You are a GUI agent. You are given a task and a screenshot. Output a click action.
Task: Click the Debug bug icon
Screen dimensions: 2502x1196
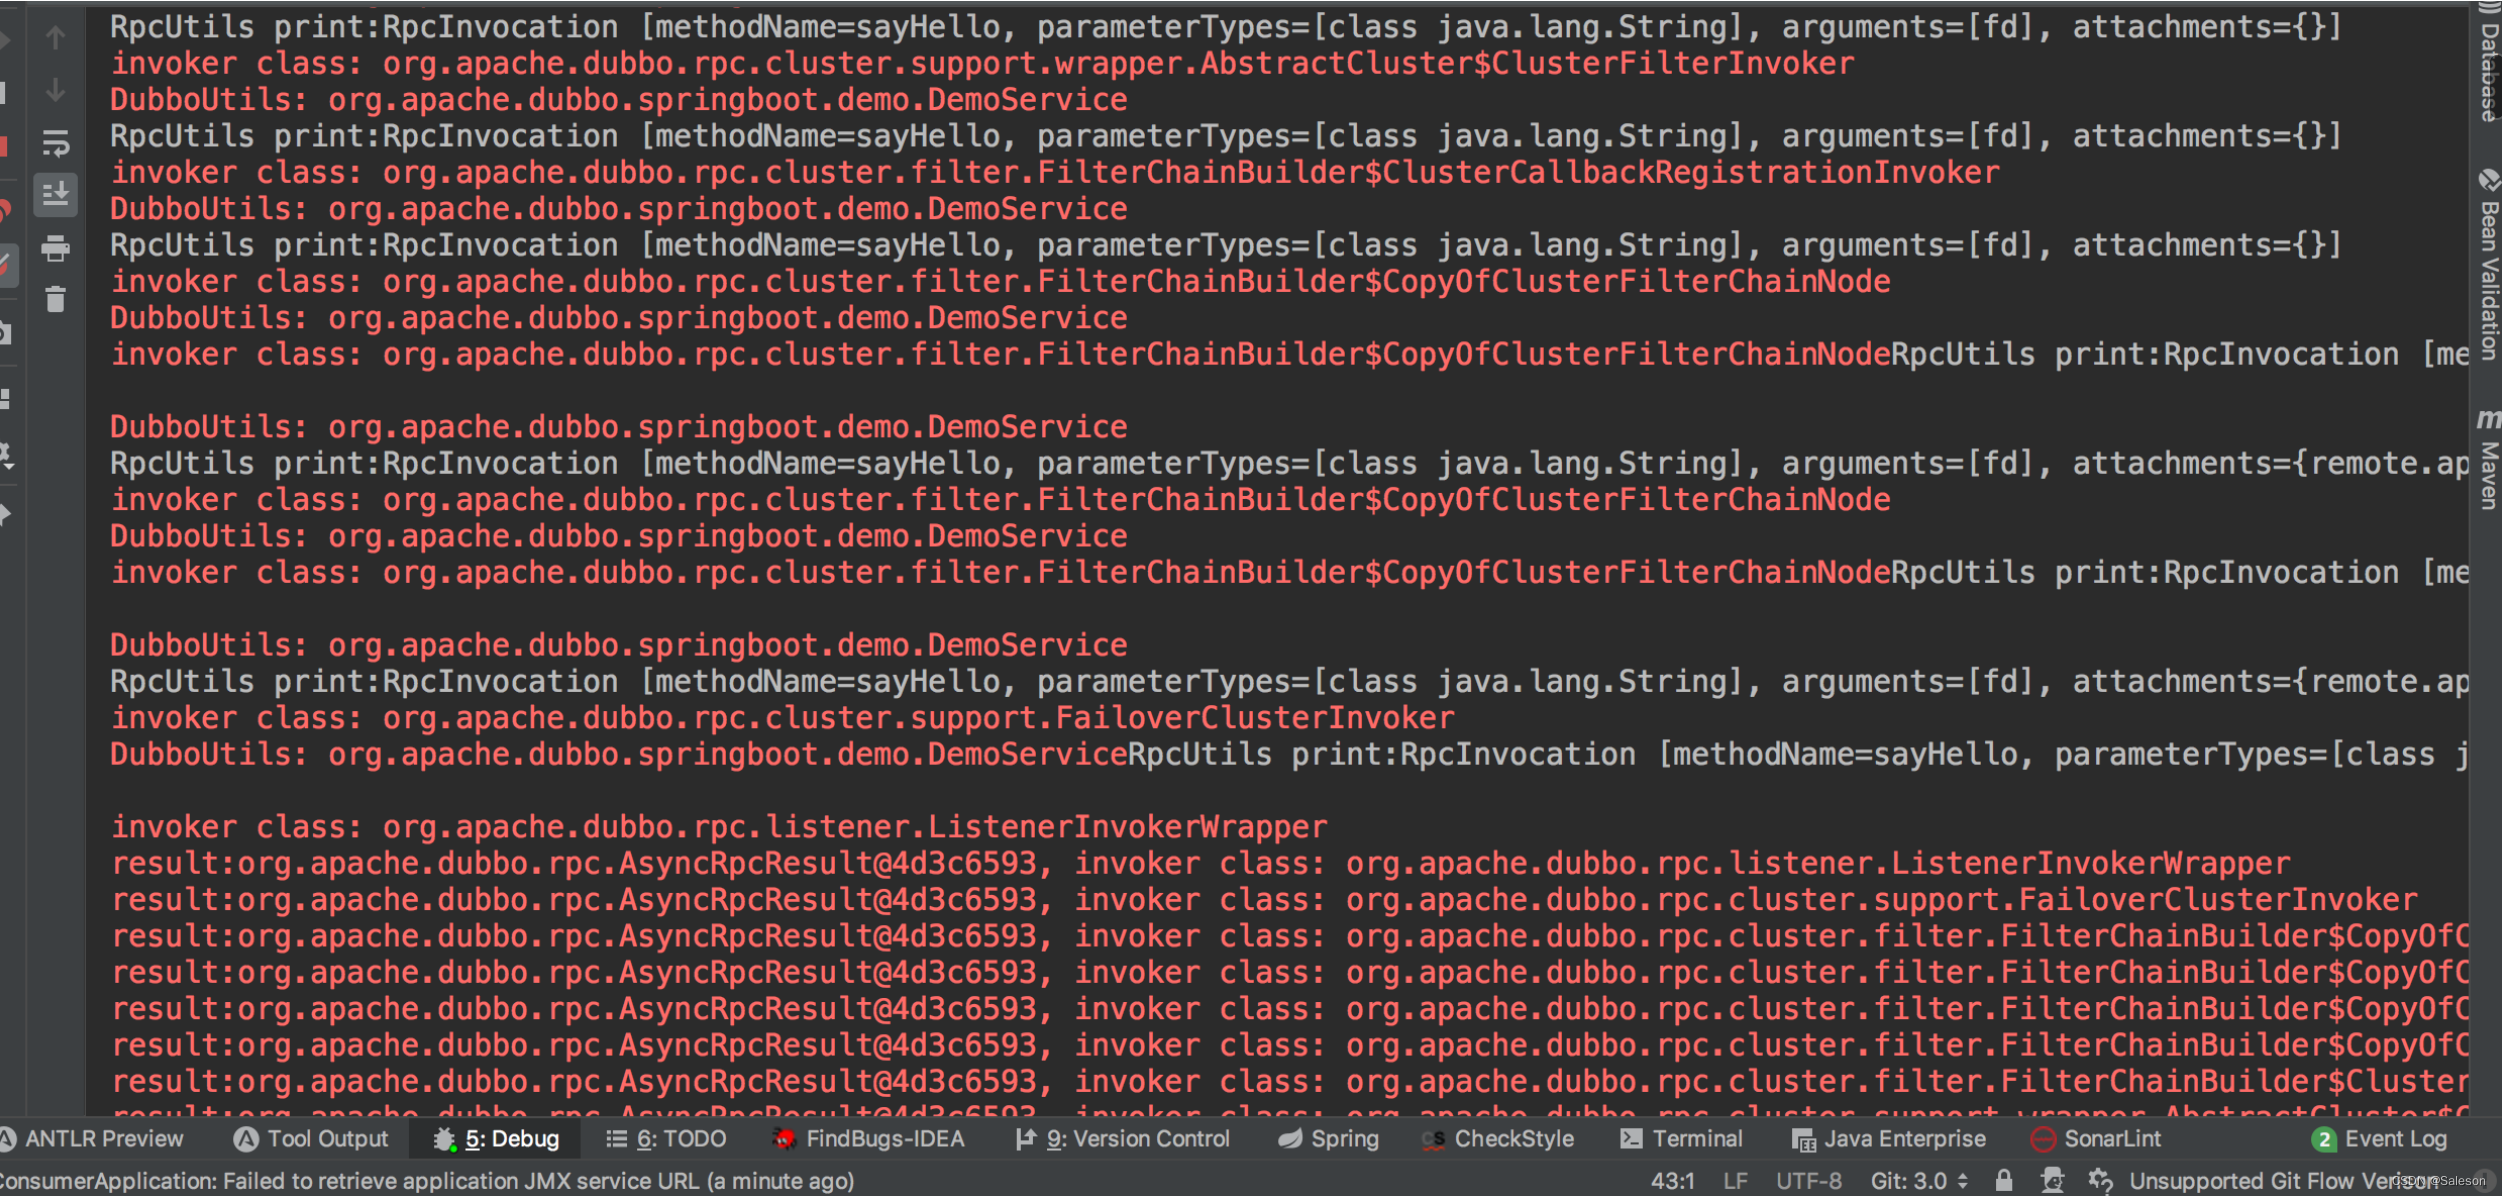click(x=444, y=1139)
